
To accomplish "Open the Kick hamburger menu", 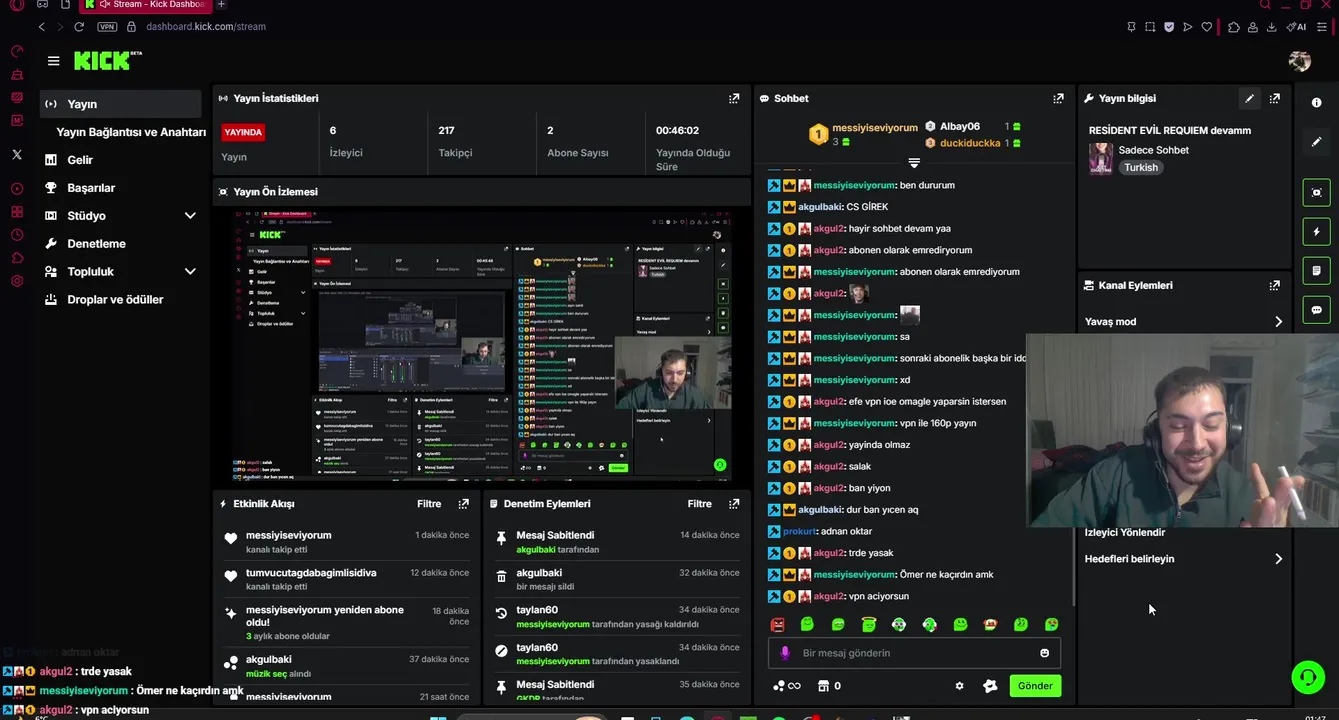I will pyautogui.click(x=53, y=61).
